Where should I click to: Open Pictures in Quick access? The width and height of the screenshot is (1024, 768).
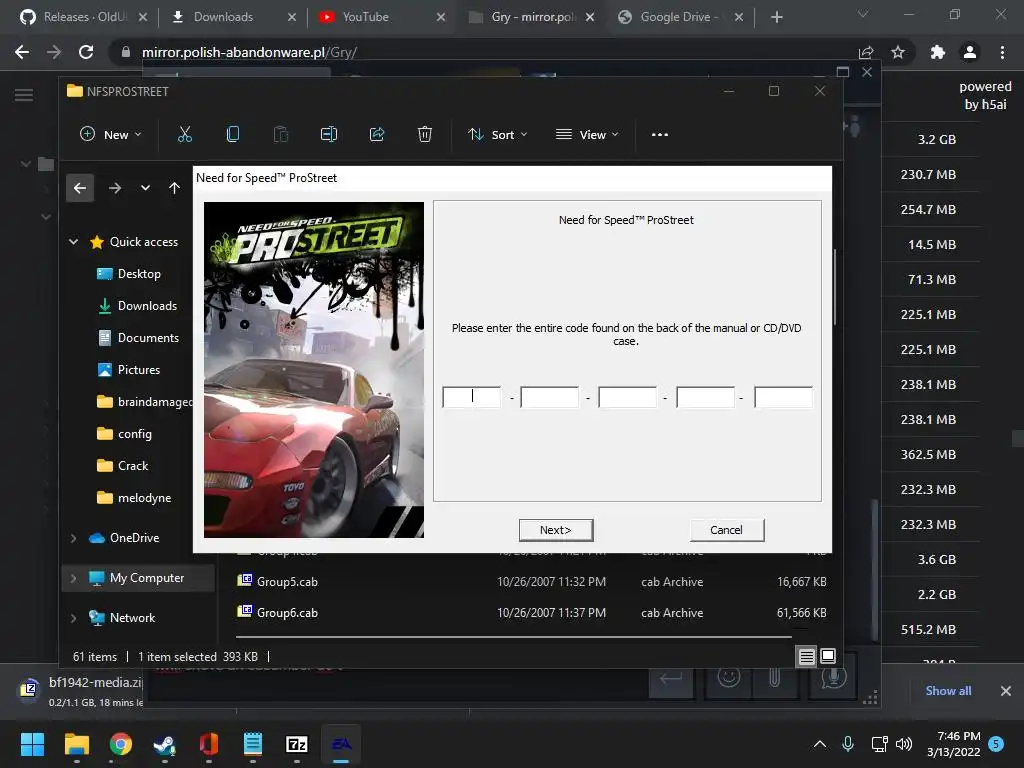[129, 370]
